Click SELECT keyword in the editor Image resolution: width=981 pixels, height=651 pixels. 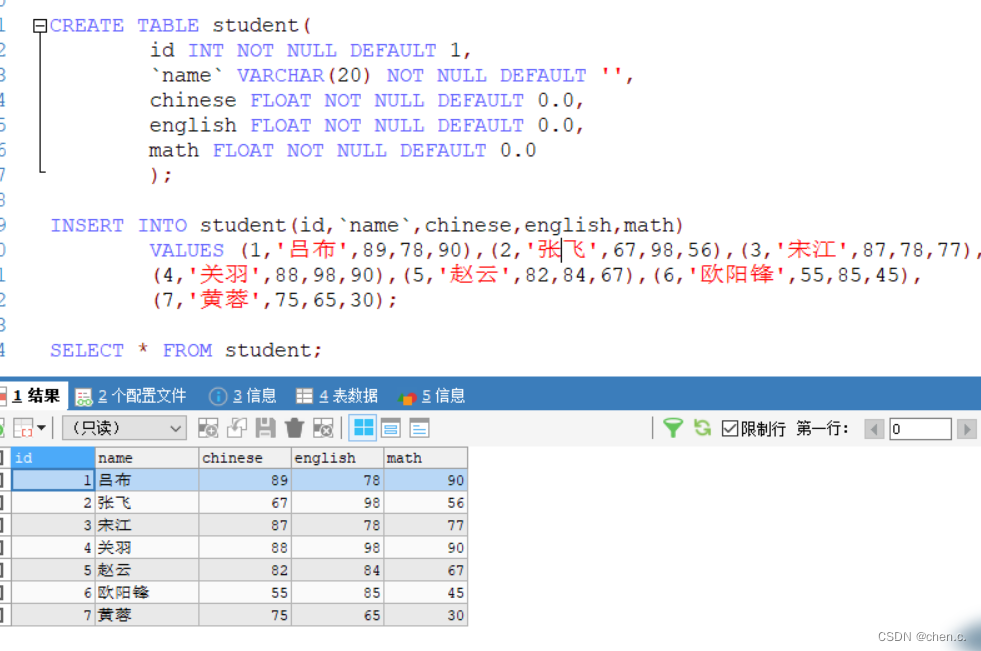click(x=87, y=351)
